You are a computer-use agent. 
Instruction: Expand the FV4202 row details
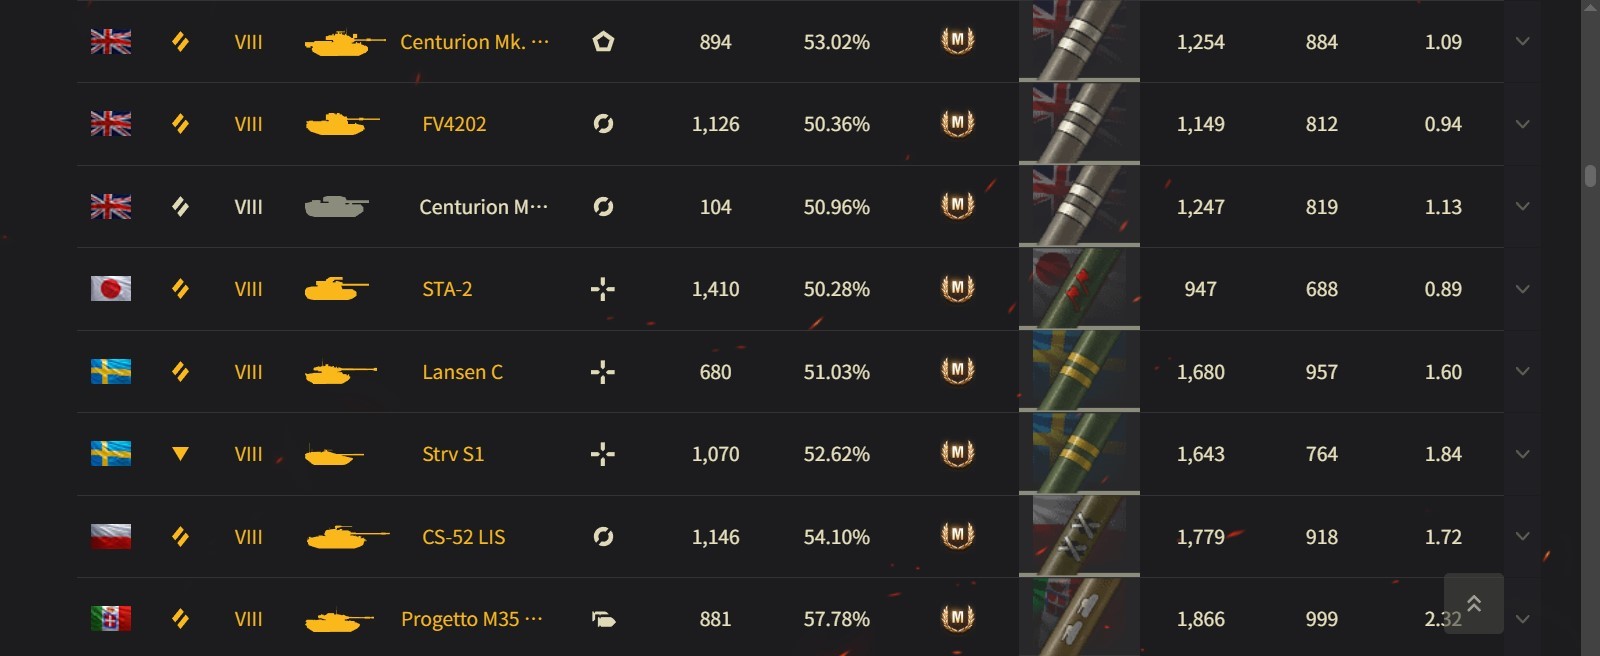tap(1522, 124)
